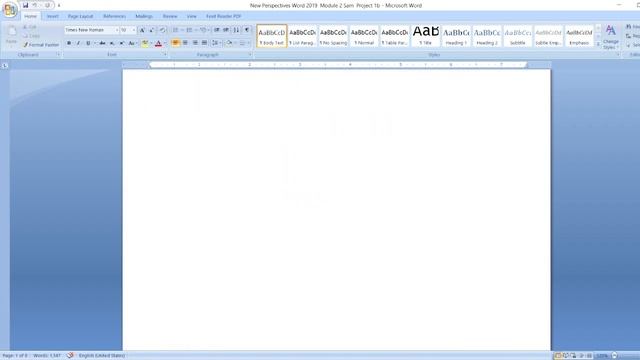Align paragraph text to the right

[195, 43]
